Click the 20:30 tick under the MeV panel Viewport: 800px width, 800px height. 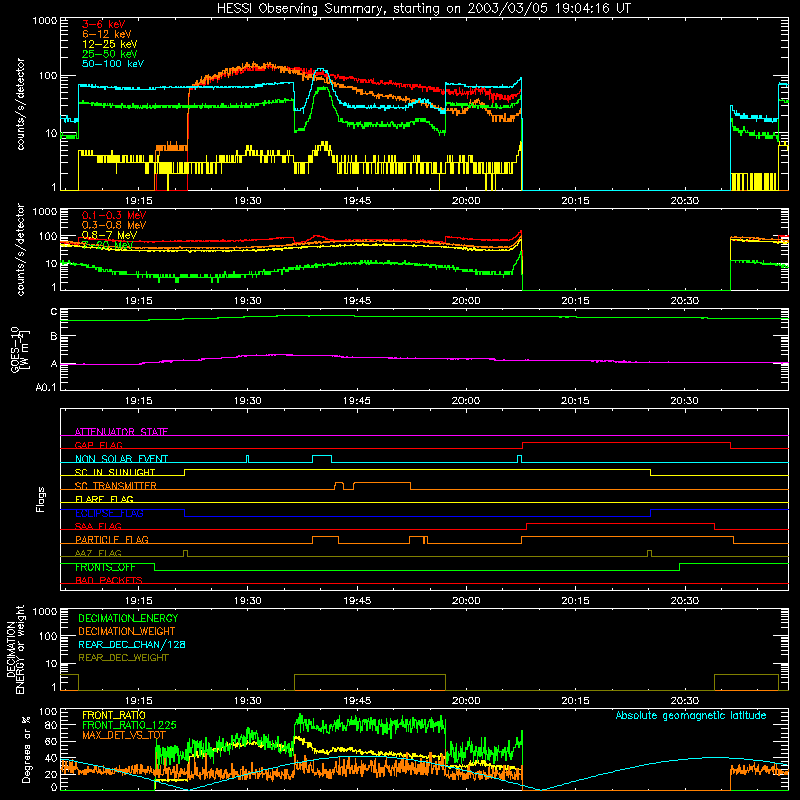click(684, 301)
